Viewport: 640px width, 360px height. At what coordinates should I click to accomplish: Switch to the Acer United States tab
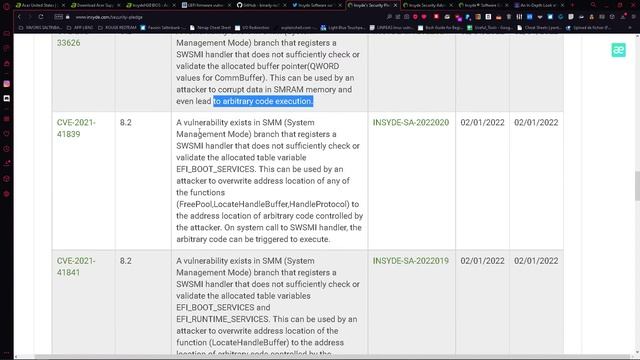coord(39,5)
